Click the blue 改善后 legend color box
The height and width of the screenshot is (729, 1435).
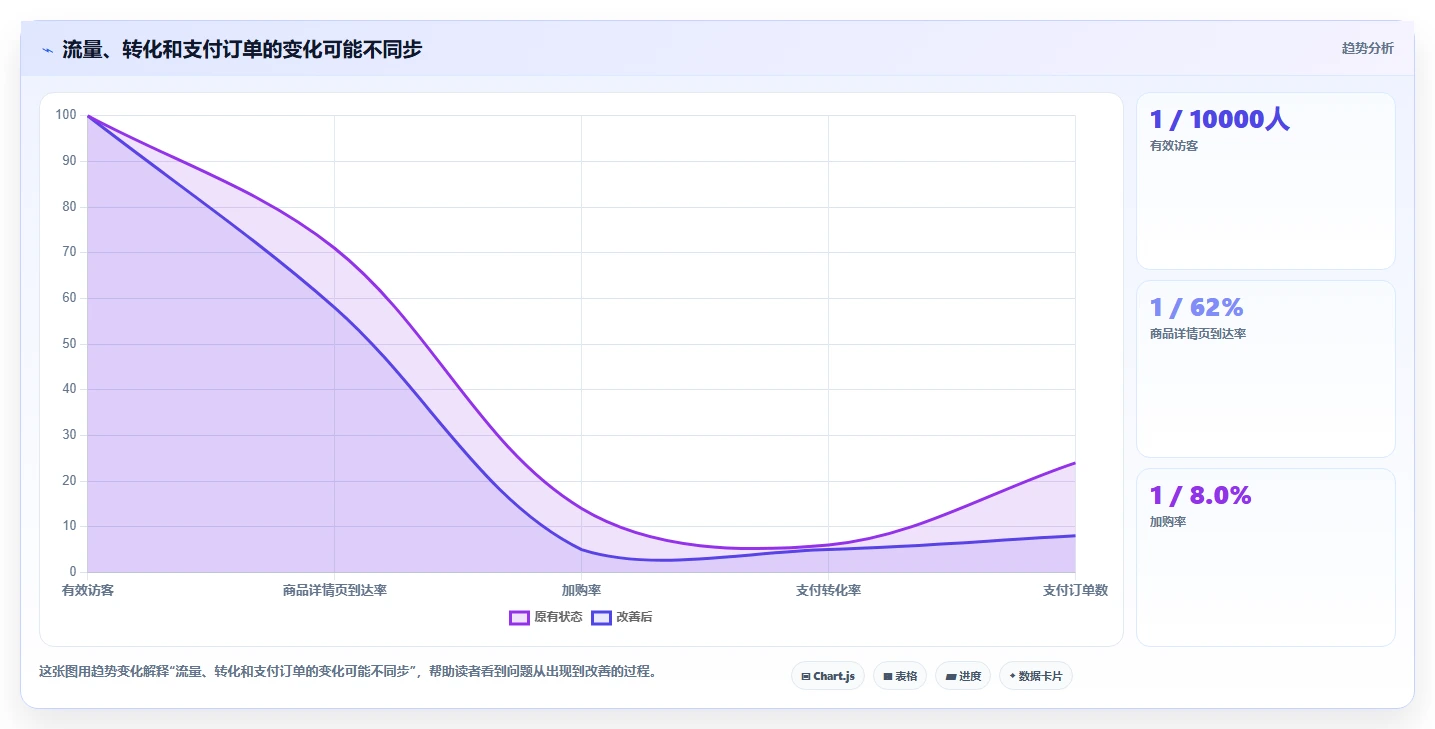tap(601, 617)
